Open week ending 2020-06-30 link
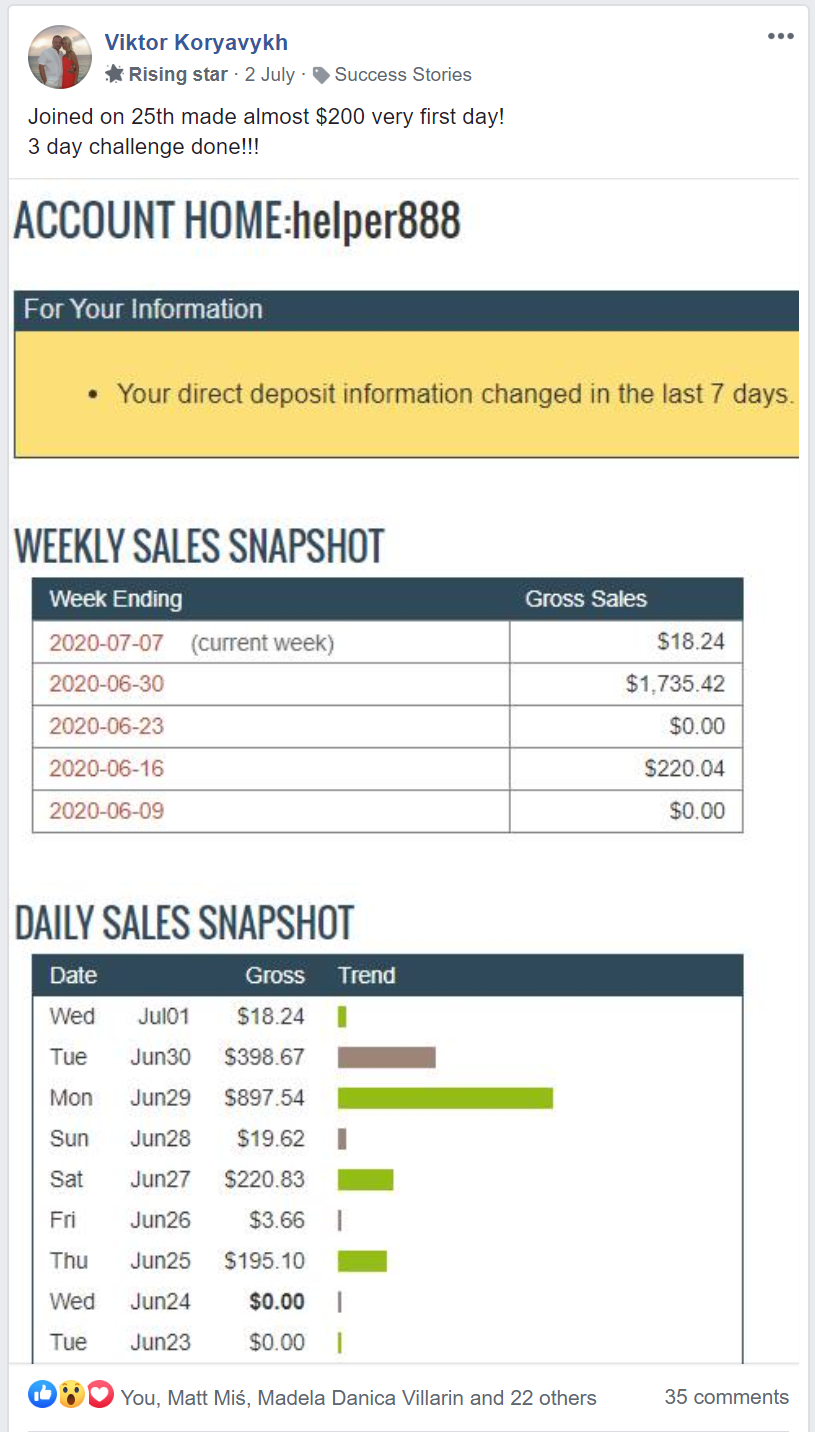Image resolution: width=815 pixels, height=1432 pixels. (106, 684)
